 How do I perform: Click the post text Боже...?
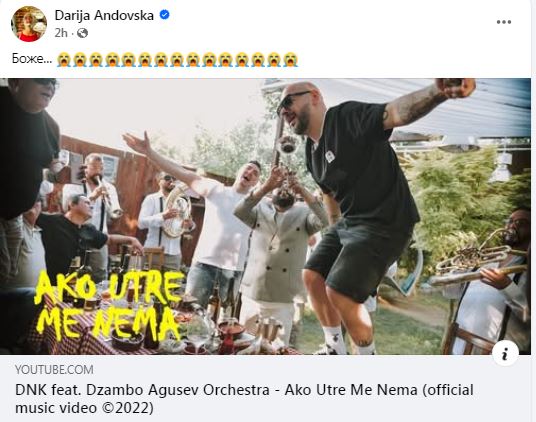32,59
